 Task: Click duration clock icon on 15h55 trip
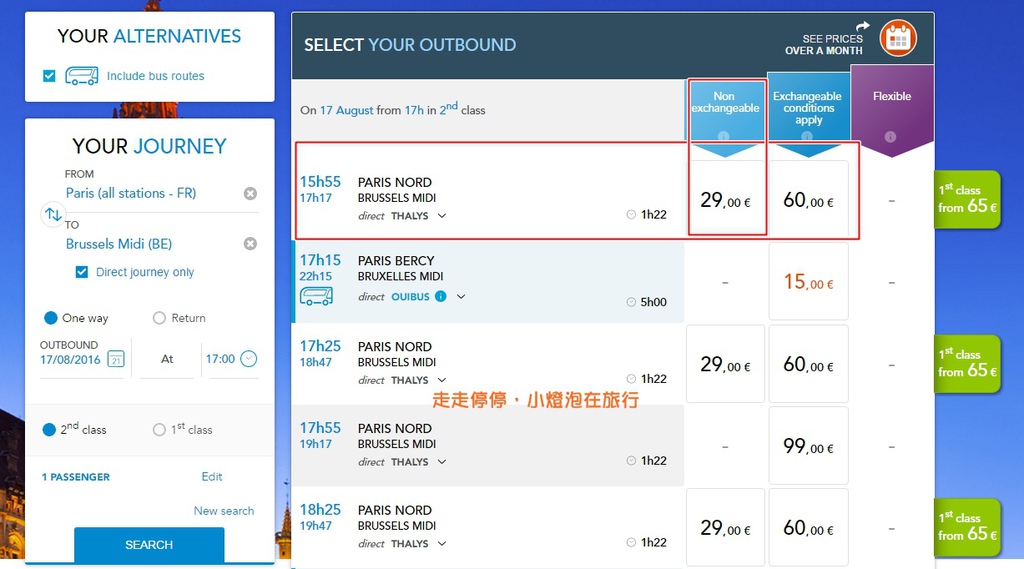(x=631, y=214)
